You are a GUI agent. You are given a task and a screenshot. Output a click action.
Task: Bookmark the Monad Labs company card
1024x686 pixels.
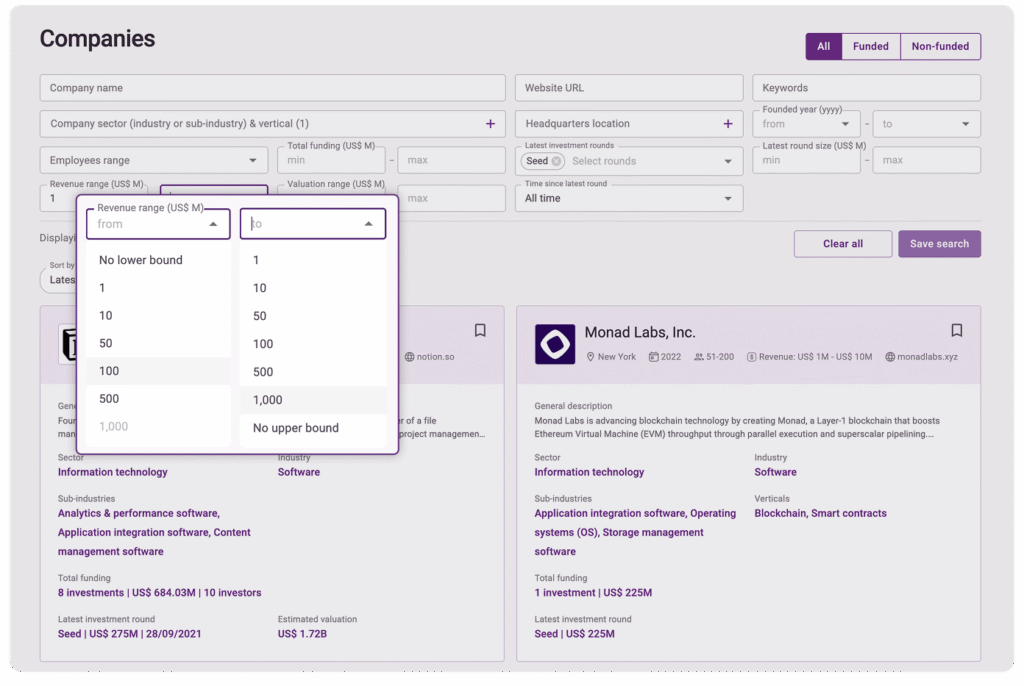[956, 330]
